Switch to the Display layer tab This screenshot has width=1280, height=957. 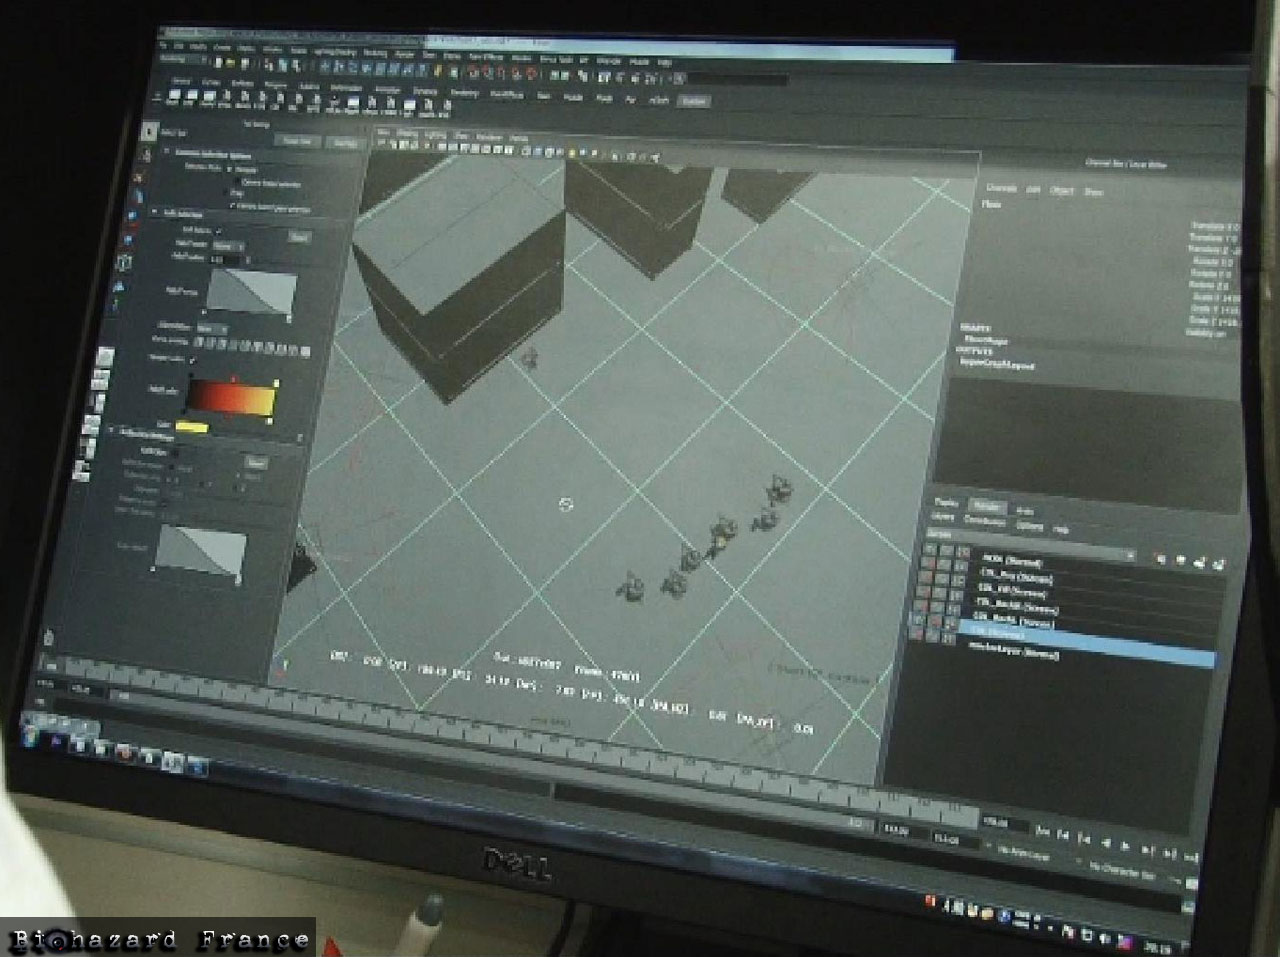click(x=945, y=503)
